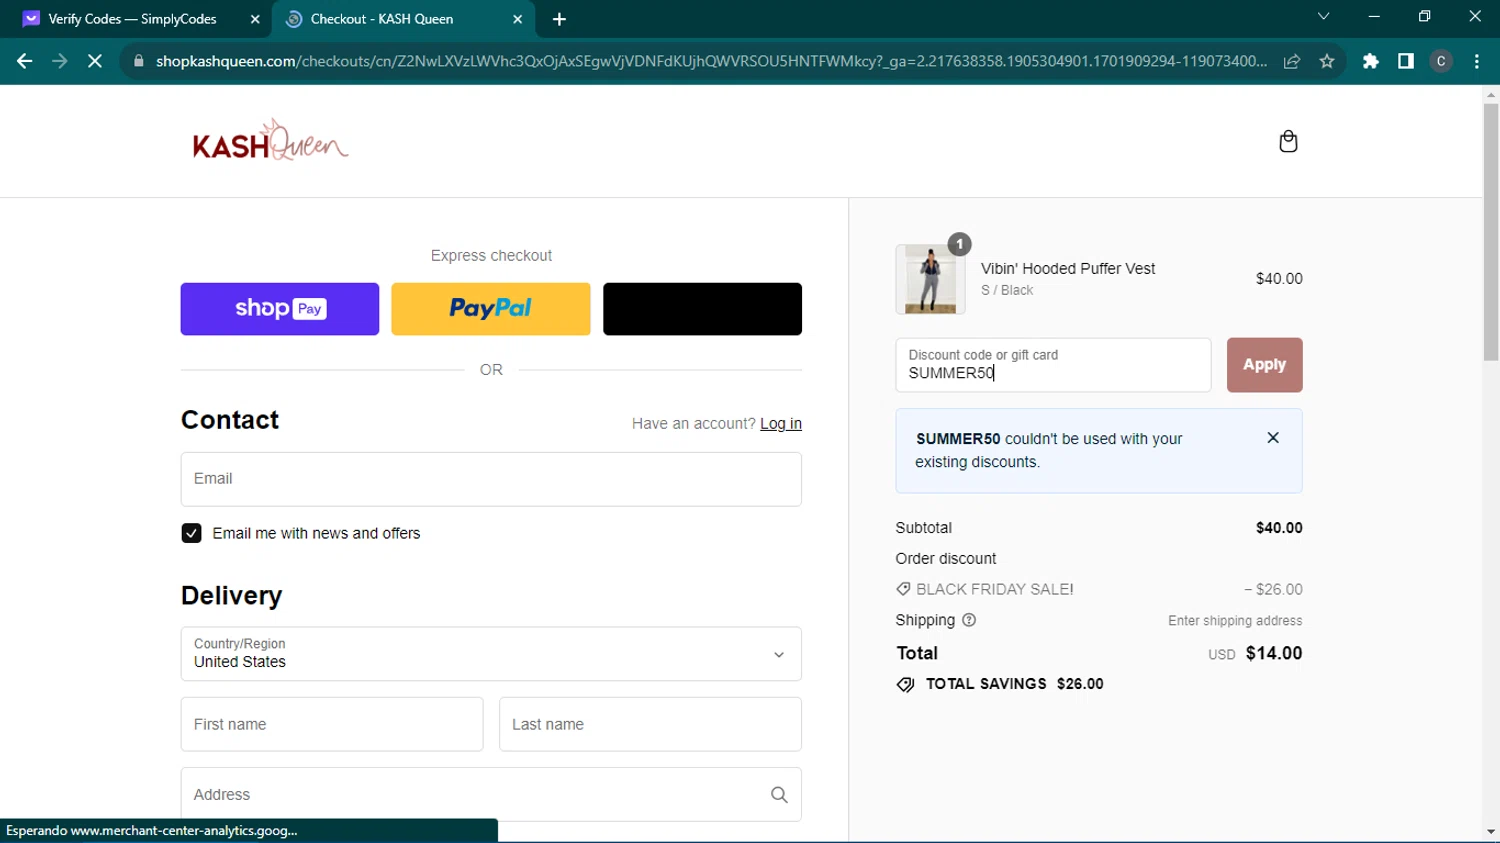This screenshot has width=1500, height=843.
Task: Click the black express checkout button
Action: (x=702, y=309)
